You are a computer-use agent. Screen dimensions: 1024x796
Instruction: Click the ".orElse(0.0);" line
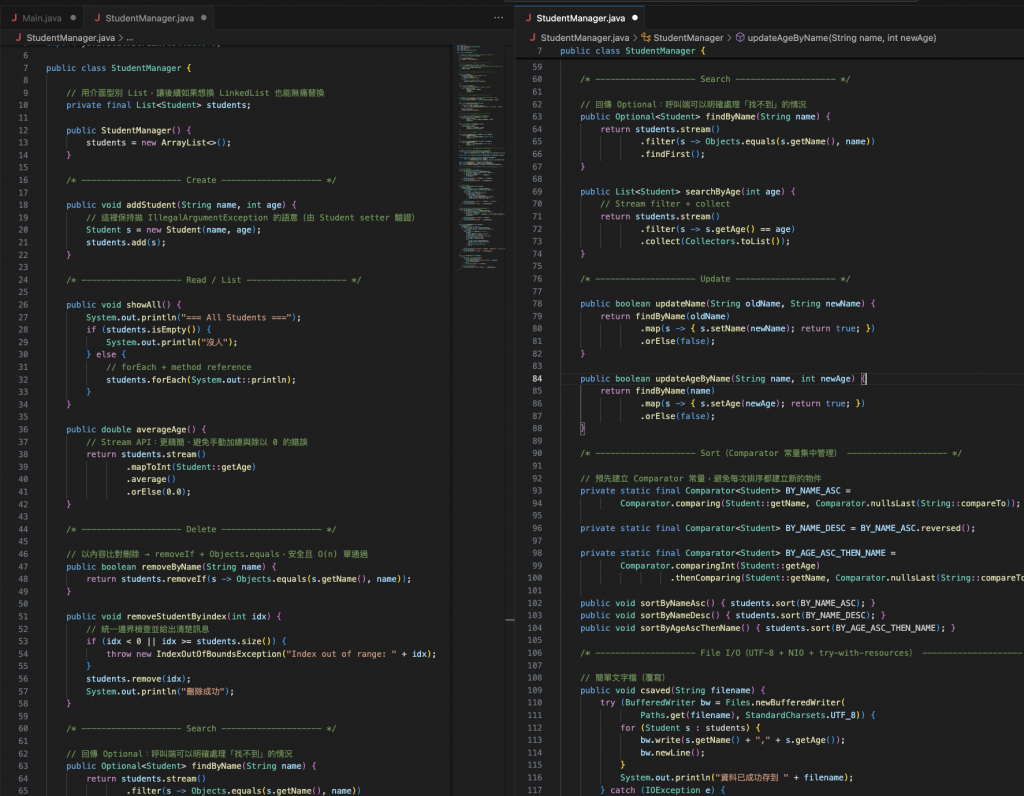(158, 492)
